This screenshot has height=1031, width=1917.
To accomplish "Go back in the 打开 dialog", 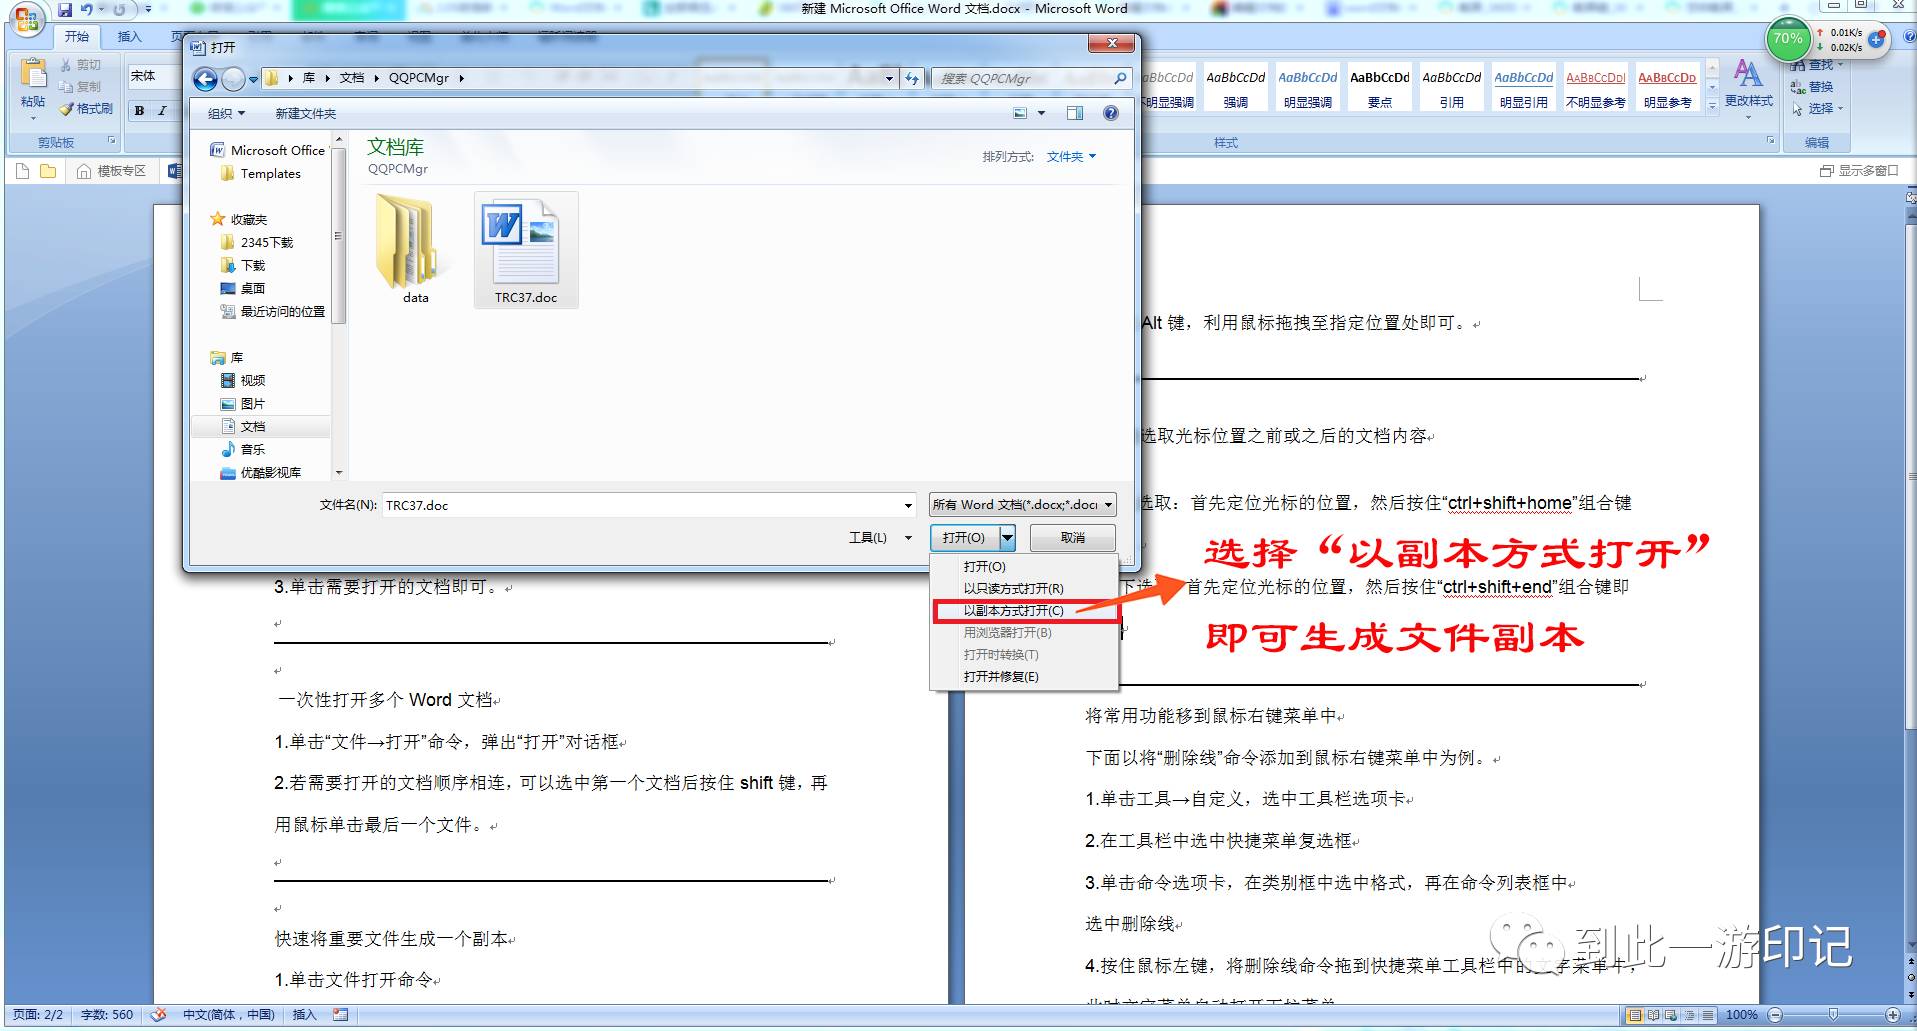I will (205, 79).
